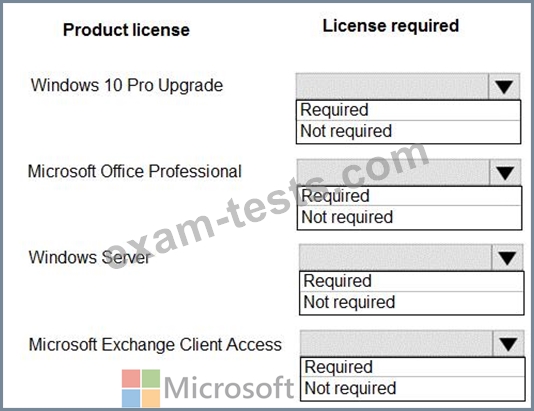
Task: Choose Not required for Microsoft Office Professional
Action: tap(409, 218)
